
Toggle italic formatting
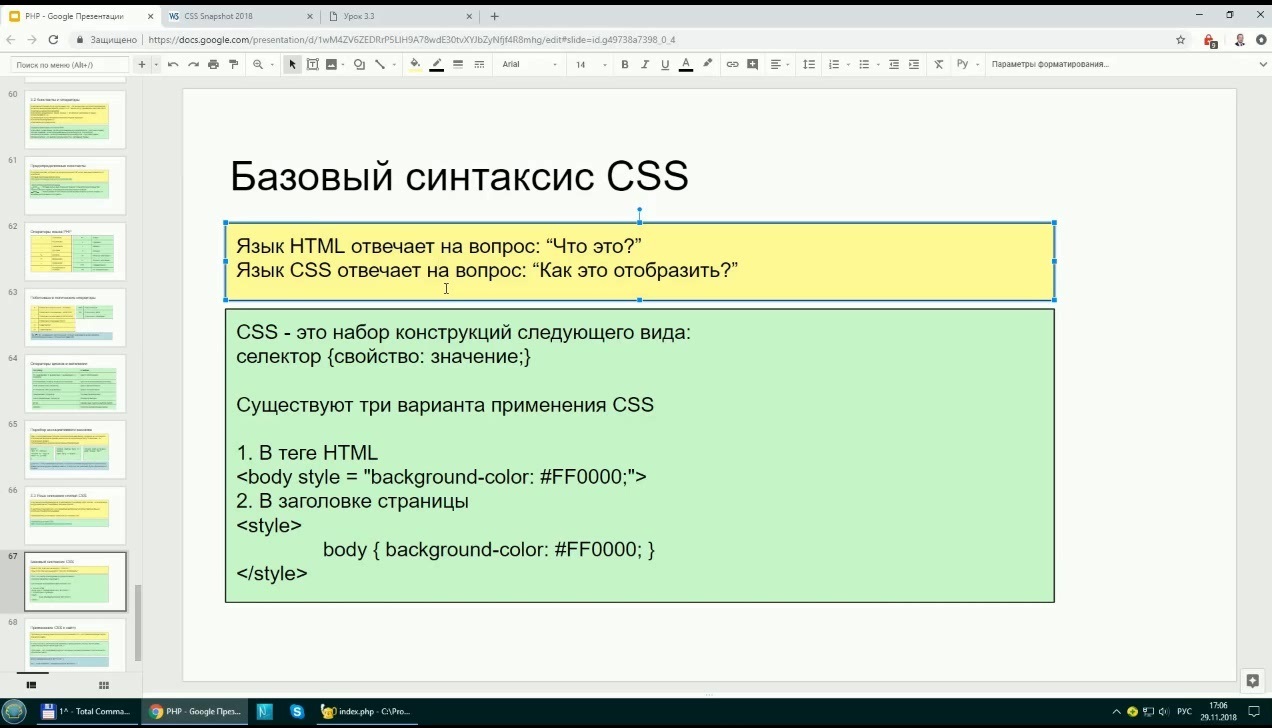[x=645, y=64]
